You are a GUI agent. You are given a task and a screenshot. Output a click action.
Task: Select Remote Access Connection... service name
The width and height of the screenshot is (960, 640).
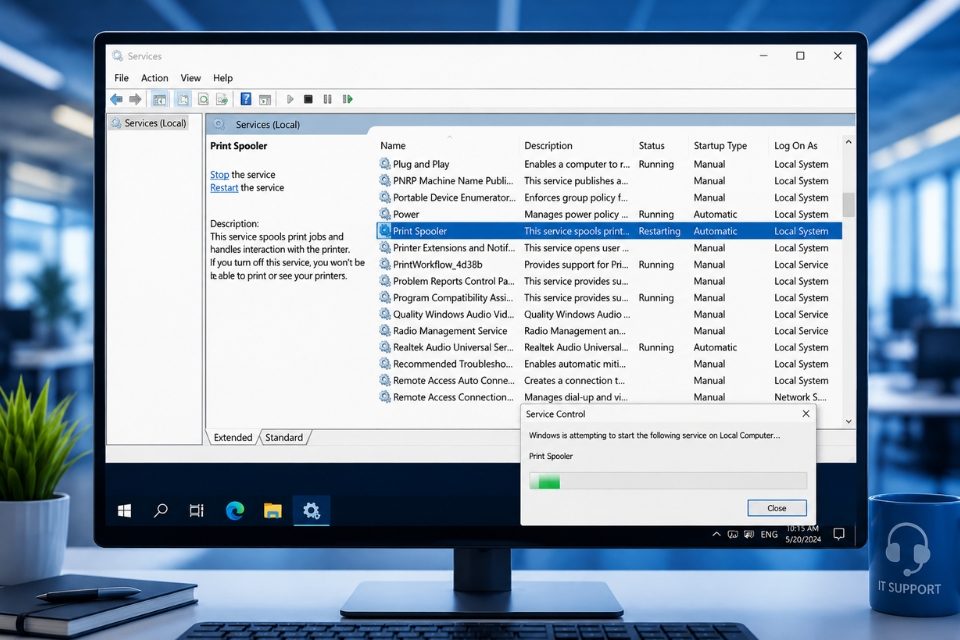click(x=453, y=397)
